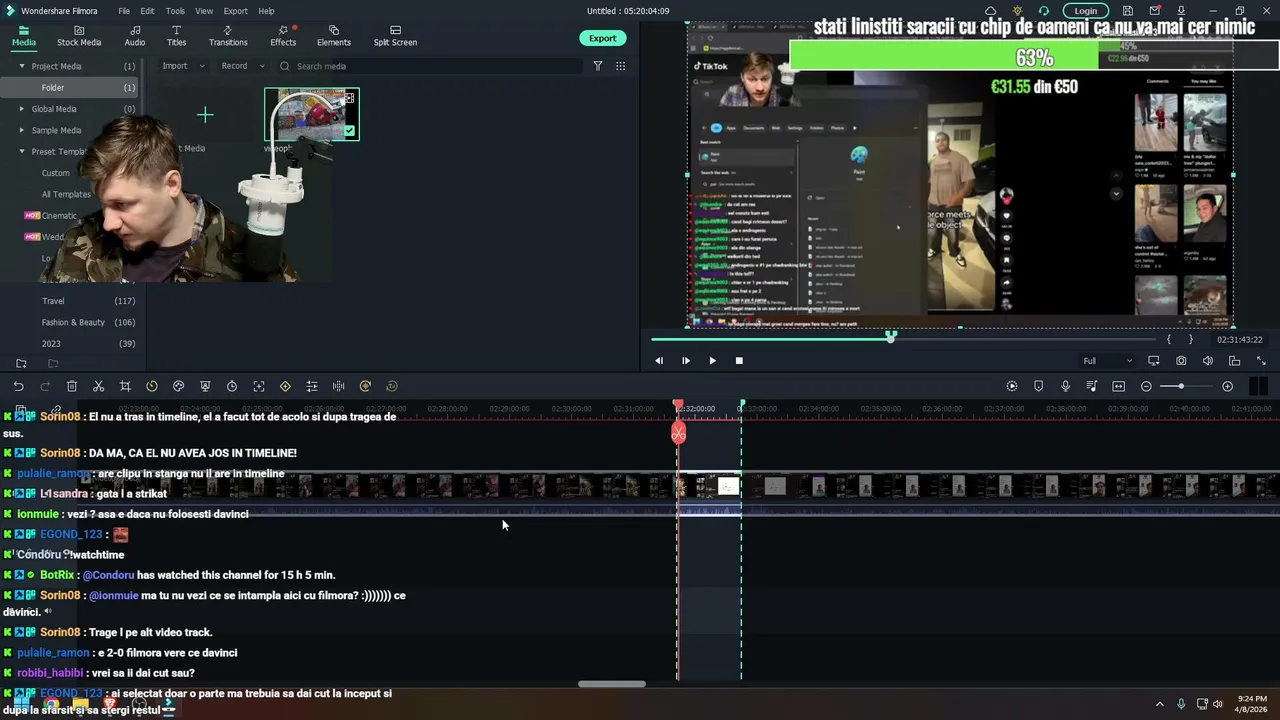
Task: Open the Adjust sliders edit tool
Action: [x=312, y=386]
